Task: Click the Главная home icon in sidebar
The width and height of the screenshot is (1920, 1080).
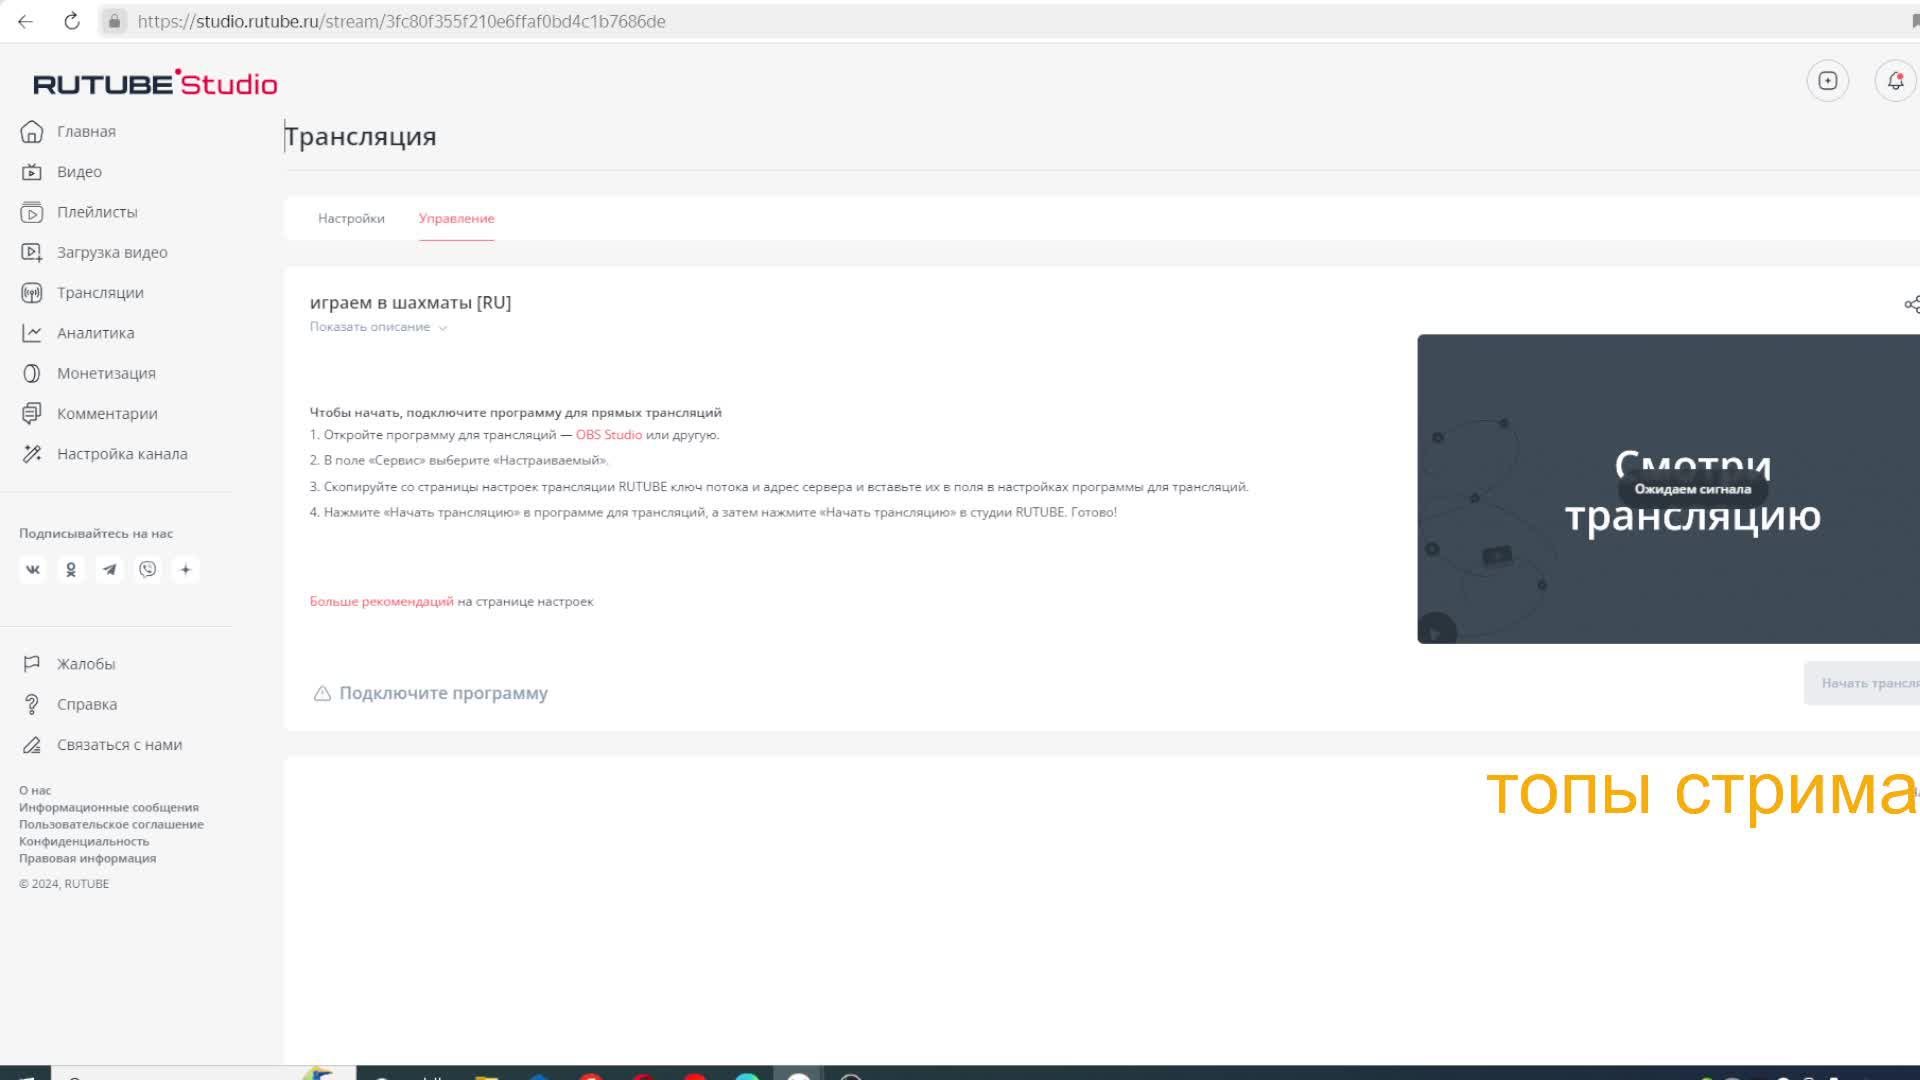Action: (32, 131)
